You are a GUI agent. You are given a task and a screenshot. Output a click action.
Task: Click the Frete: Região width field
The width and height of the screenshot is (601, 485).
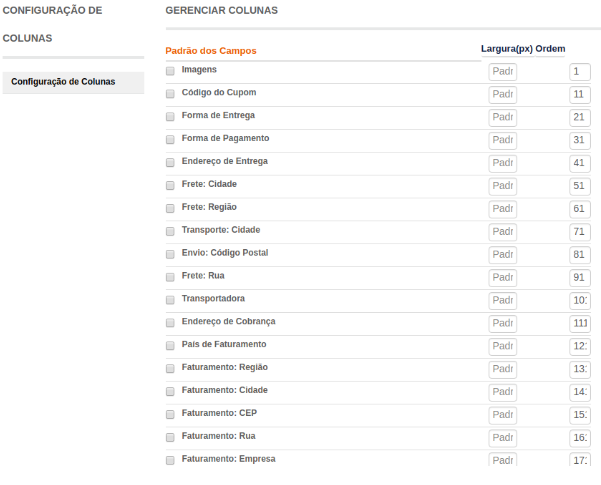point(503,209)
